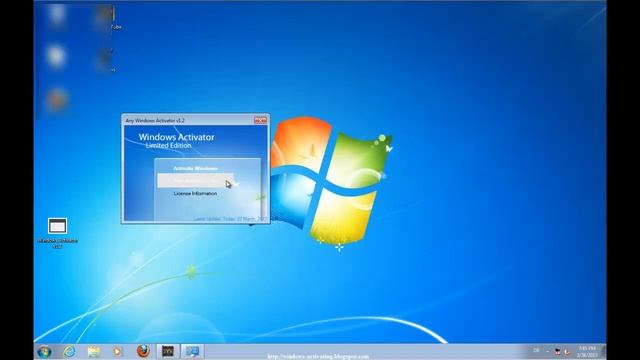Viewport: 640px width, 360px height.
Task: Launch Firefox from the taskbar
Action: [143, 351]
